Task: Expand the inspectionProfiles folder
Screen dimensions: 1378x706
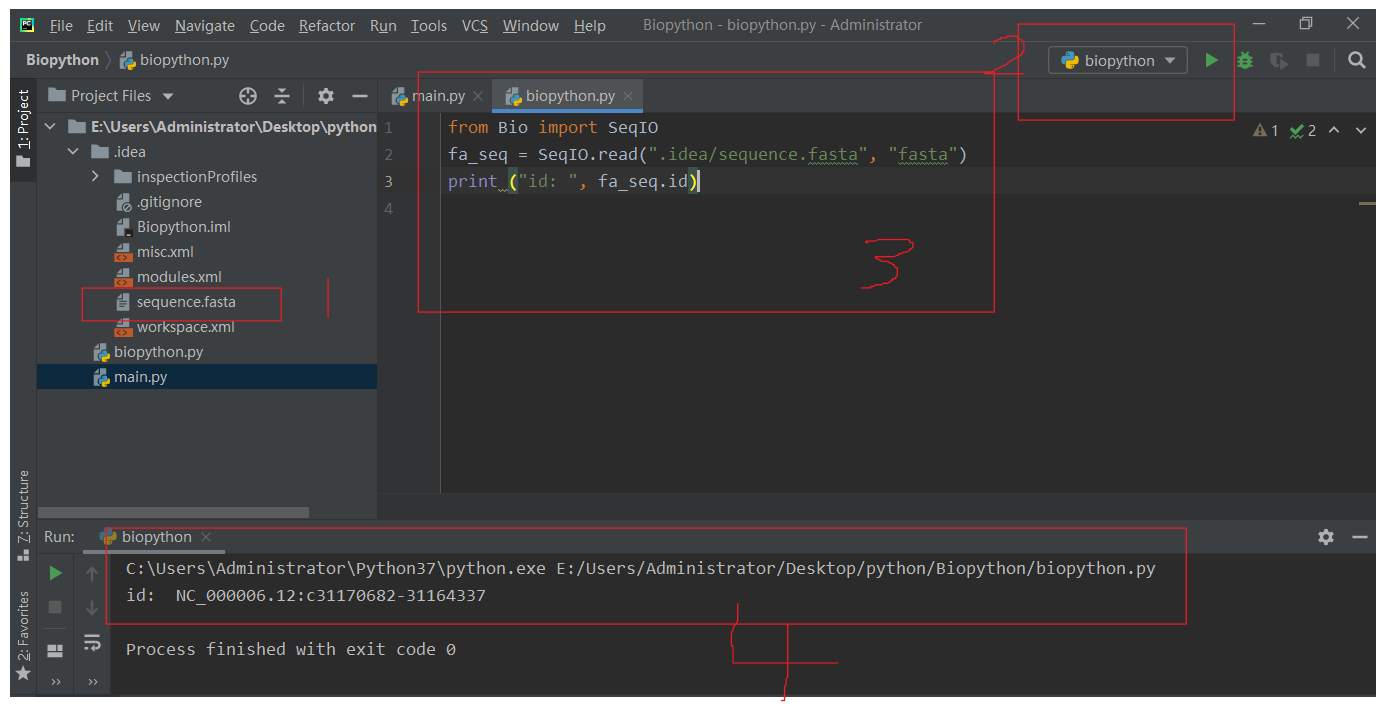Action: click(x=94, y=176)
